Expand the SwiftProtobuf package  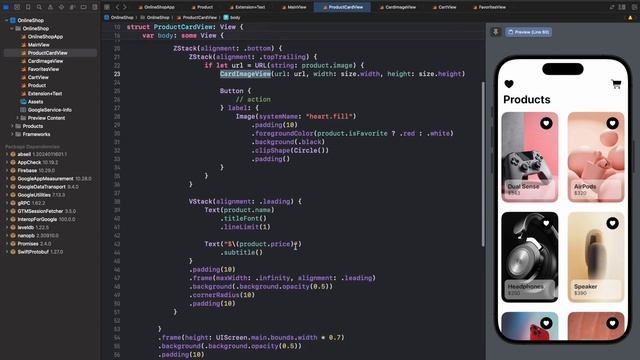pos(7,252)
